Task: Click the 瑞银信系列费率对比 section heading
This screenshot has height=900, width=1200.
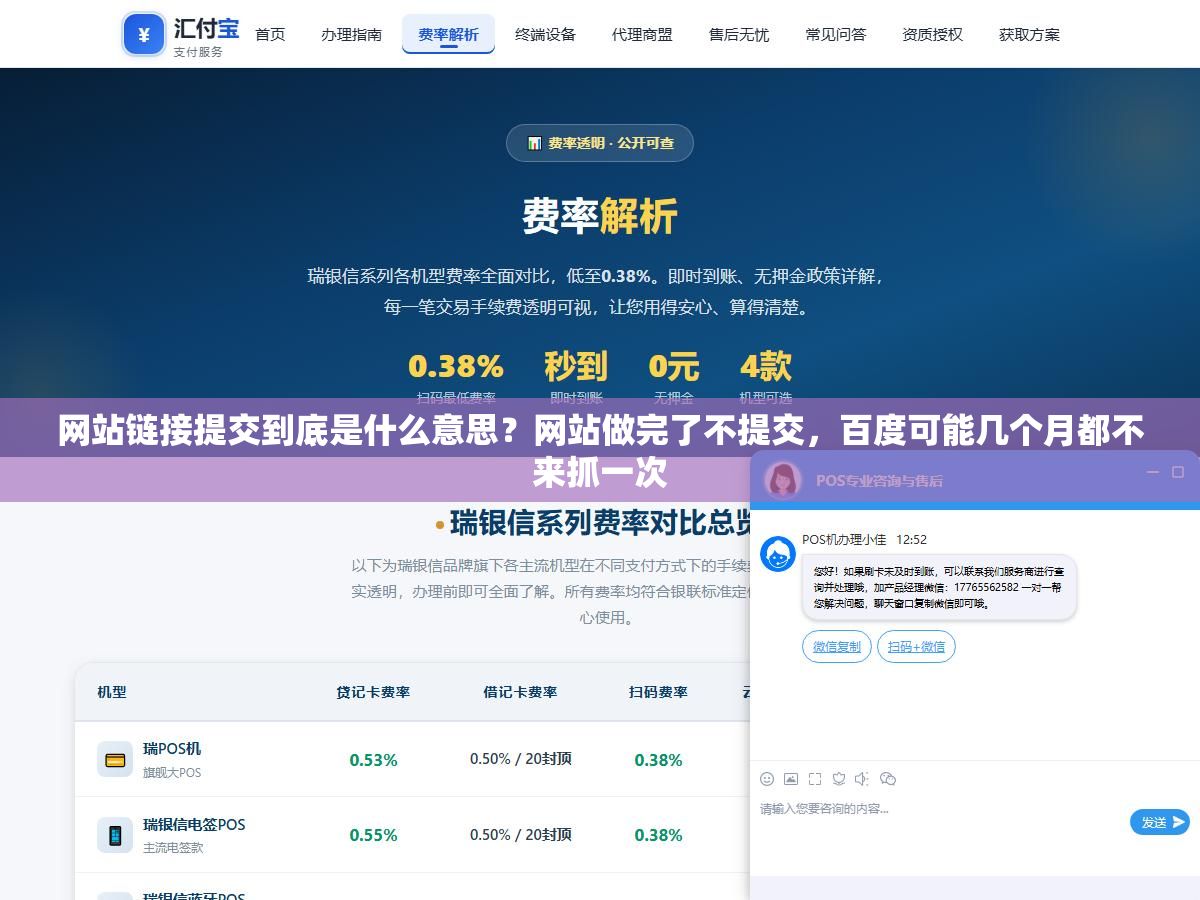Action: 600,522
